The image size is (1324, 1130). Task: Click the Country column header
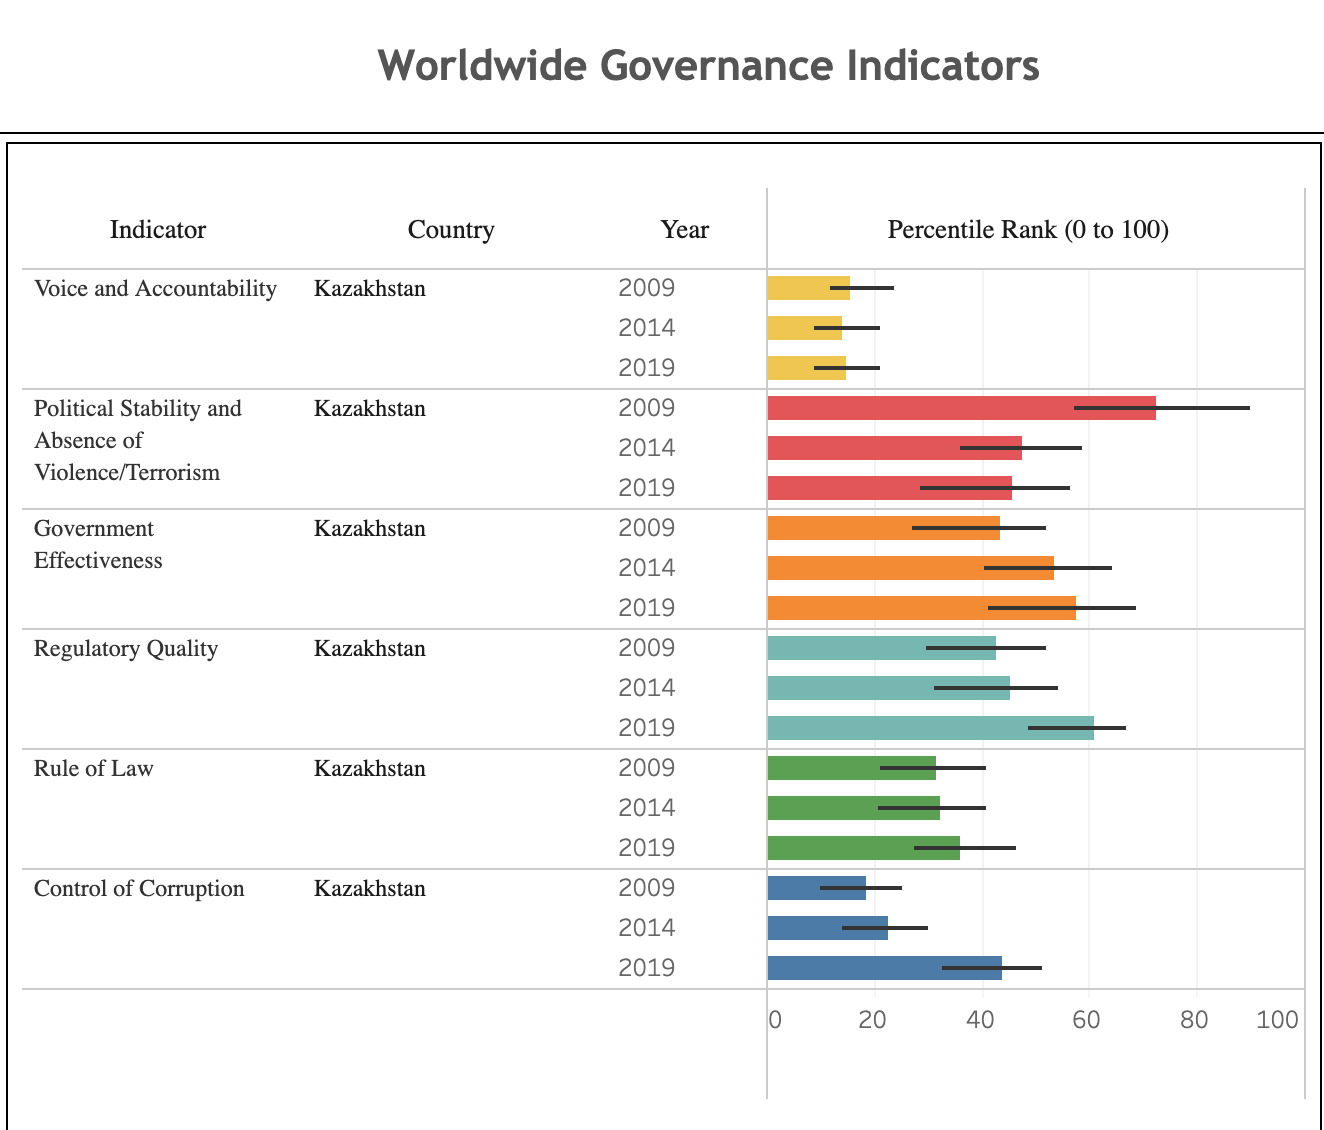tap(451, 230)
